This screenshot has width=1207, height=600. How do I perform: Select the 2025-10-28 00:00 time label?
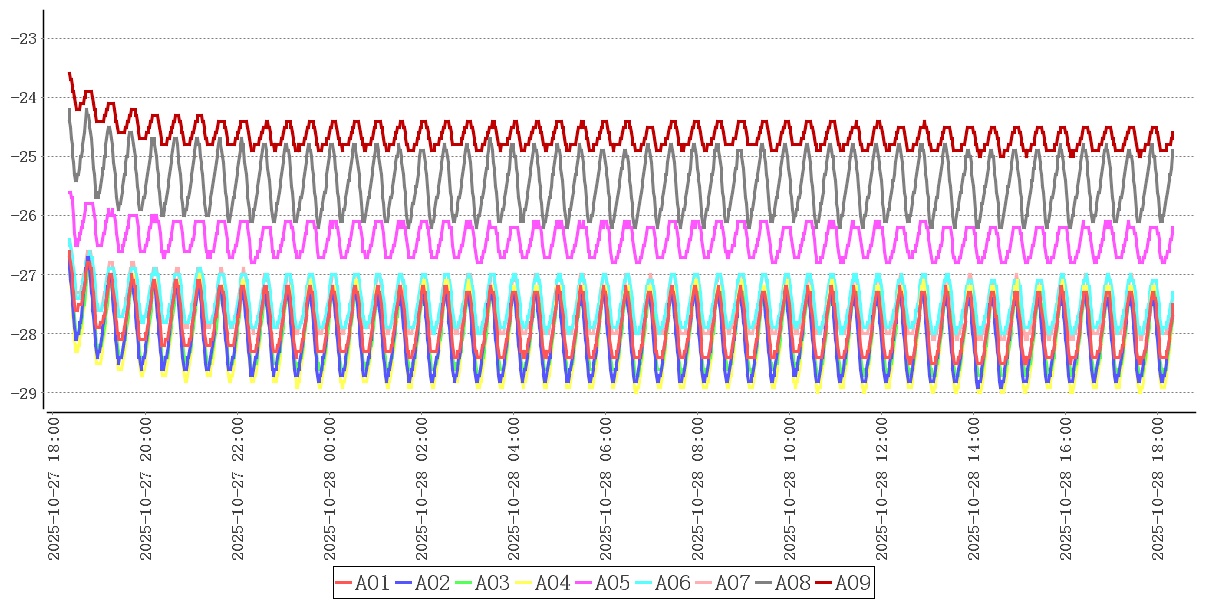(x=331, y=489)
